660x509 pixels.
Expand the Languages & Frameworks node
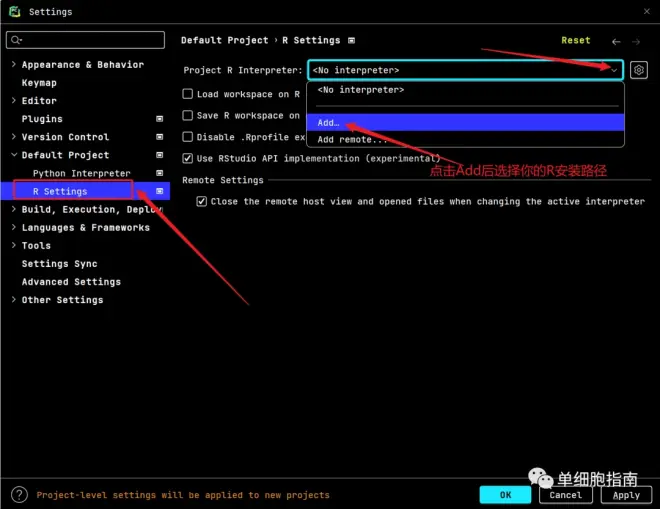pos(13,228)
